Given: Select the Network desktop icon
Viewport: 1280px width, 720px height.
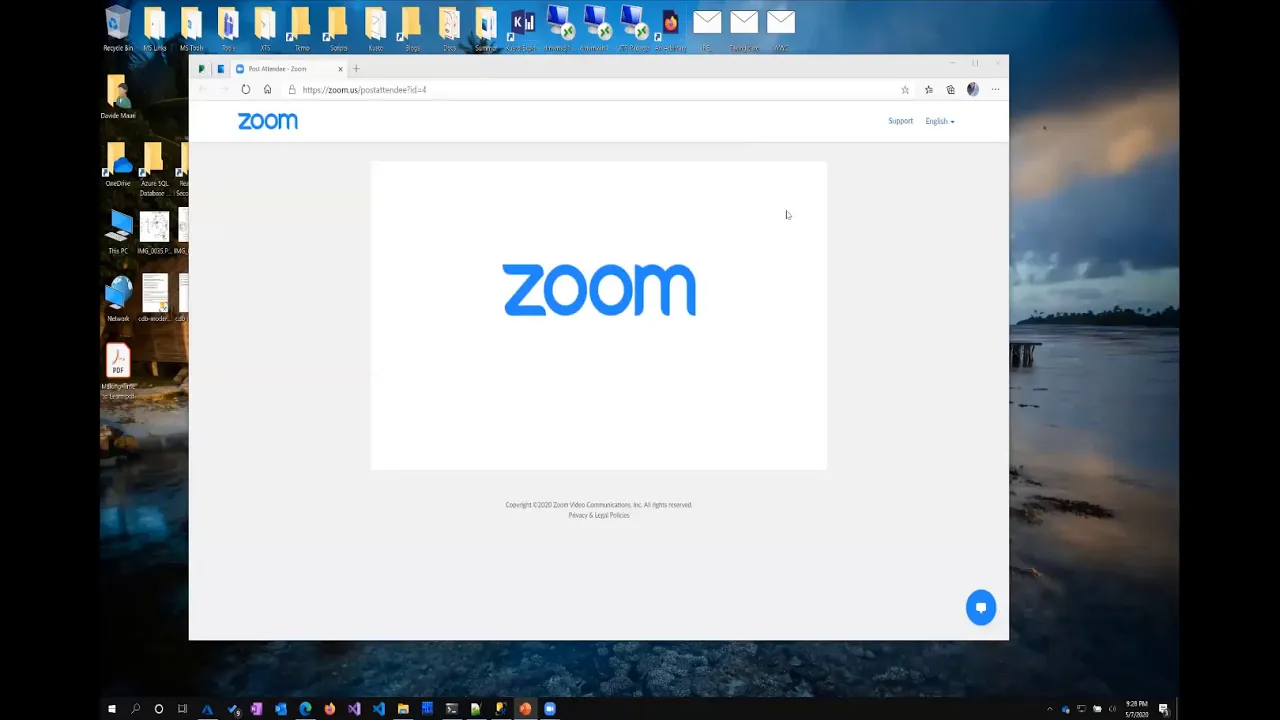Looking at the screenshot, I should pos(118,299).
